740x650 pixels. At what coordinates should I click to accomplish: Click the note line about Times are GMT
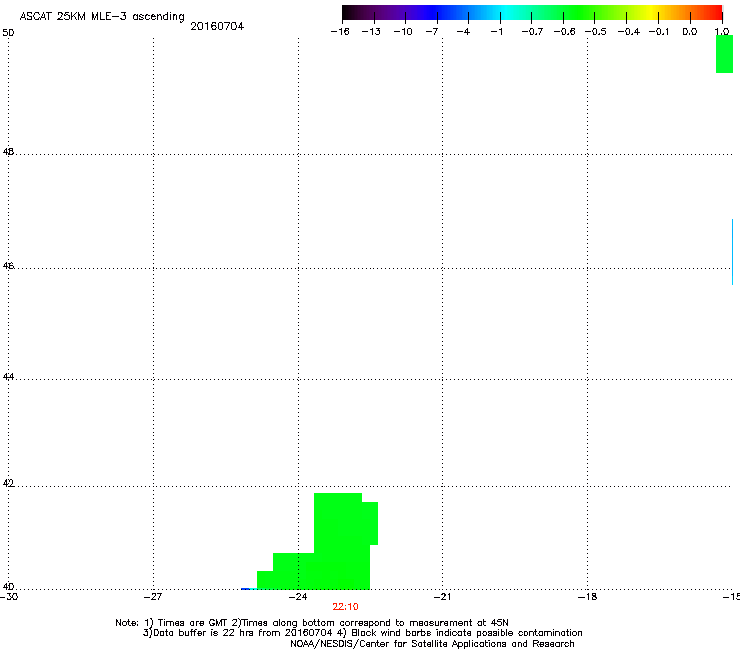pos(312,623)
